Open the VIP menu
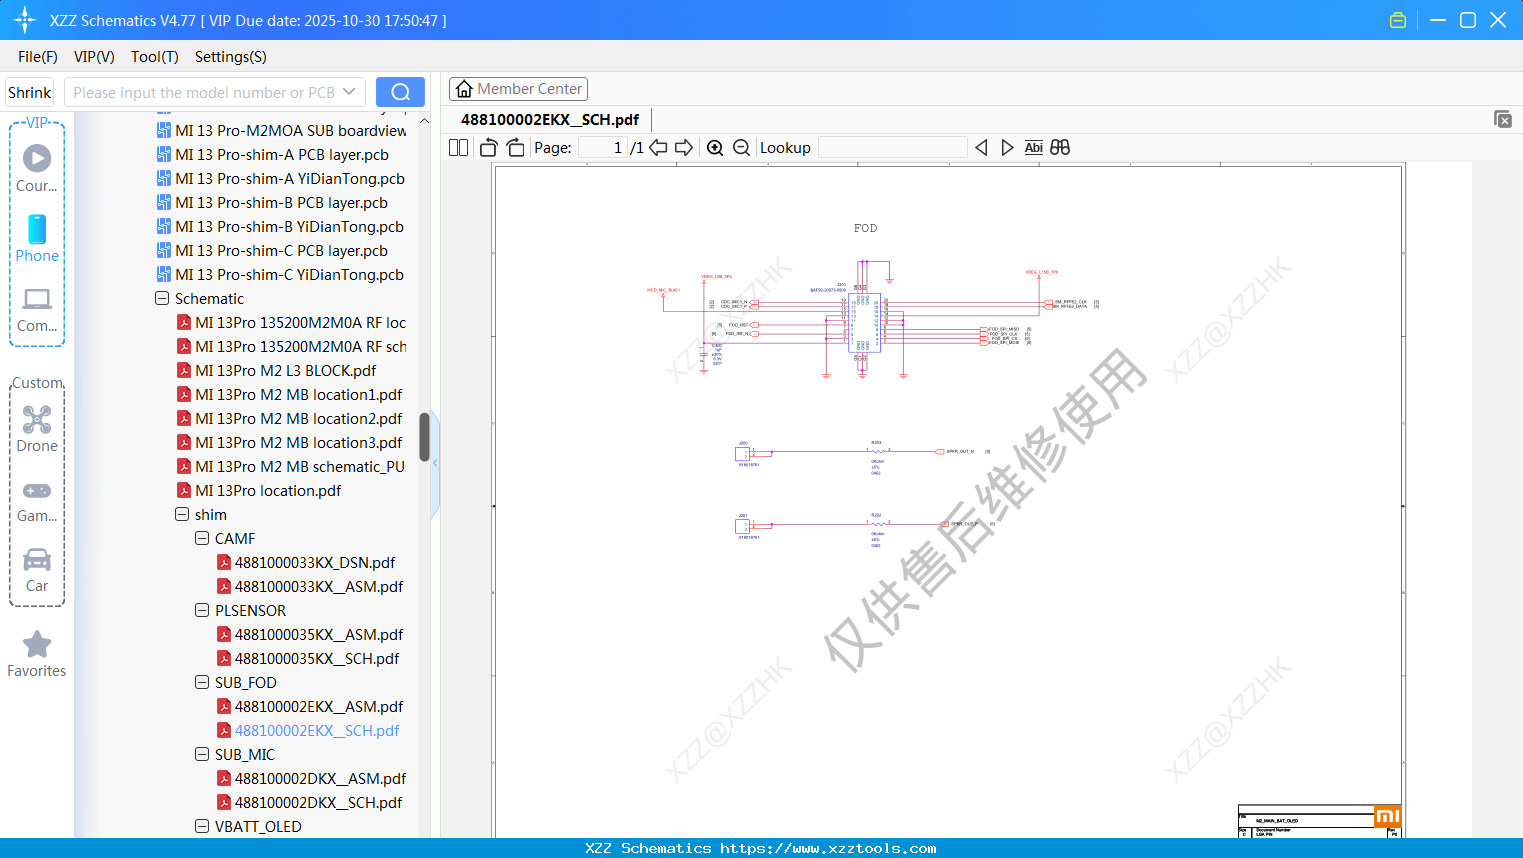The image size is (1523, 858). click(x=94, y=56)
